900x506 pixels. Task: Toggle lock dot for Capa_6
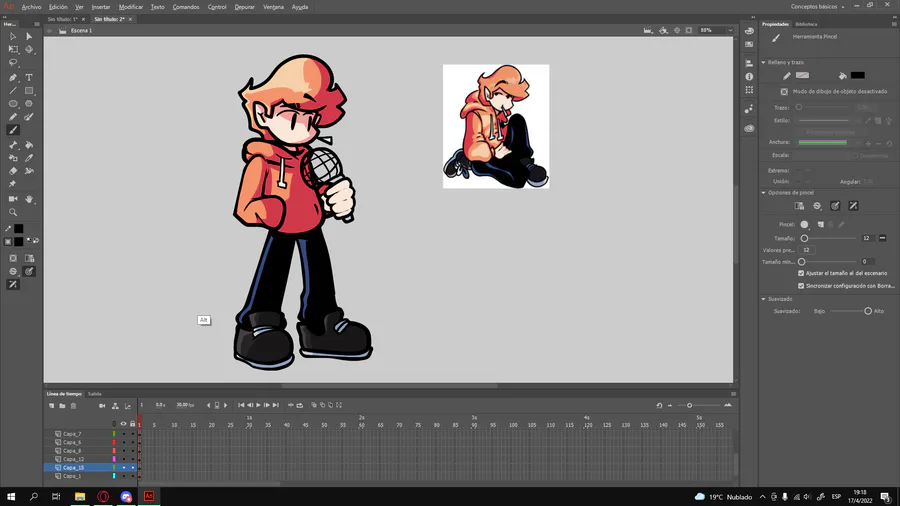[x=133, y=442]
